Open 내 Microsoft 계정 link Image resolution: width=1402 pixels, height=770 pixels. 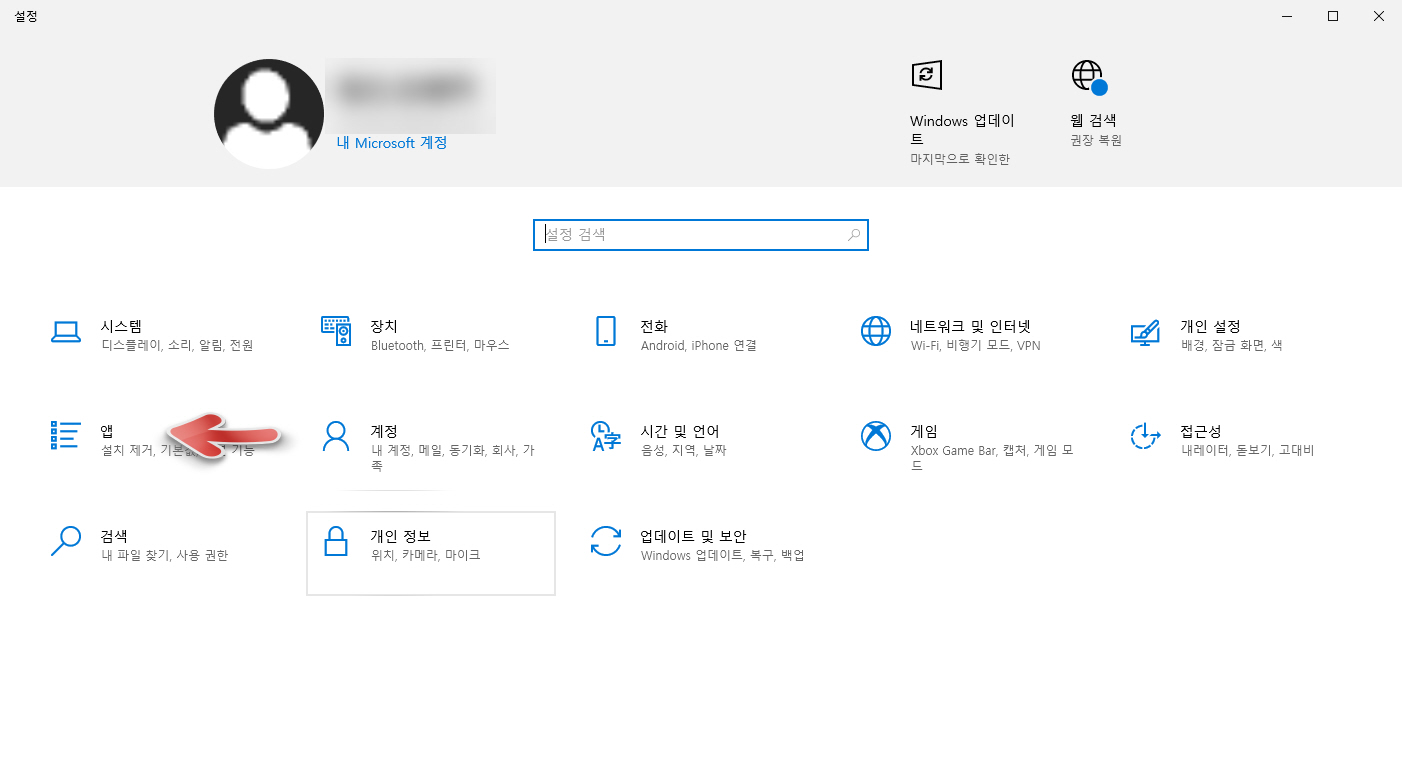click(x=392, y=143)
